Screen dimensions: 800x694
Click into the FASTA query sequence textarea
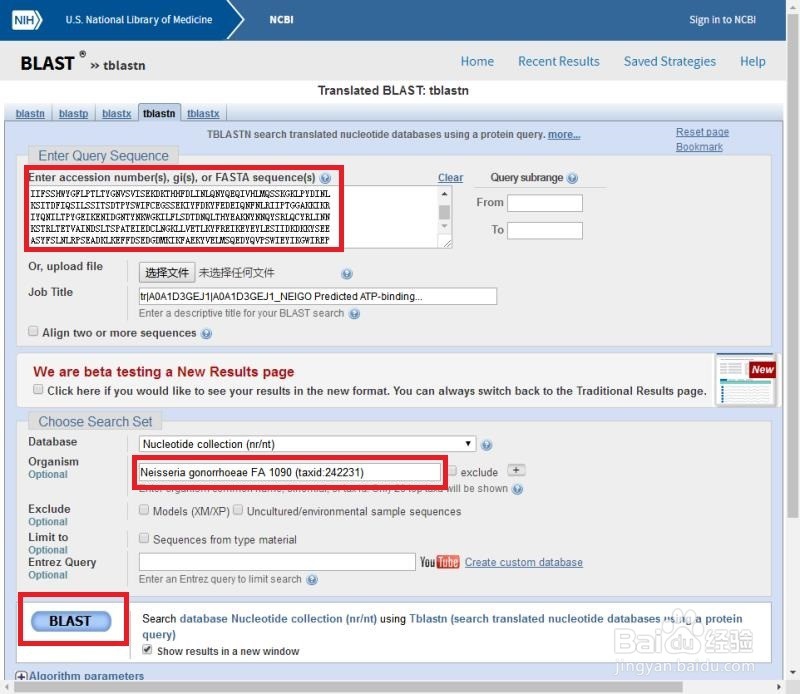tap(232, 217)
